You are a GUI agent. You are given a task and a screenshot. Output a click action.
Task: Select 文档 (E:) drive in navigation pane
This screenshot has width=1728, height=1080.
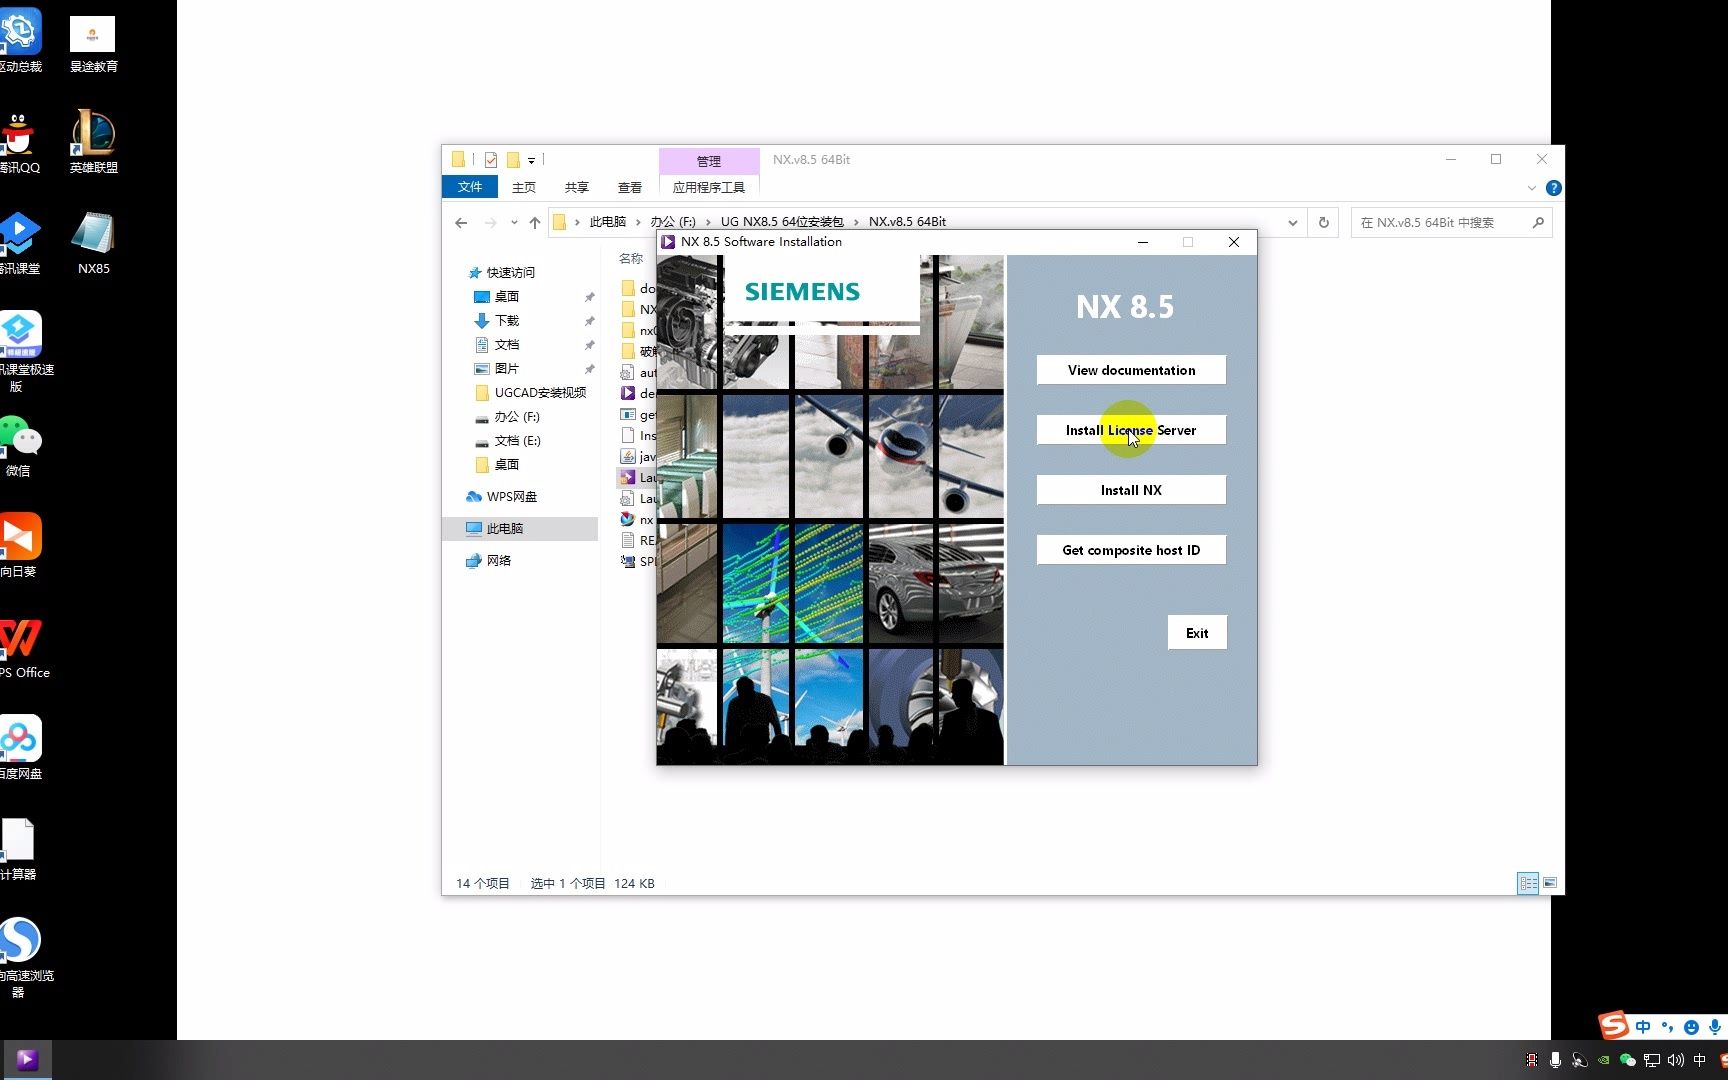[x=517, y=440]
